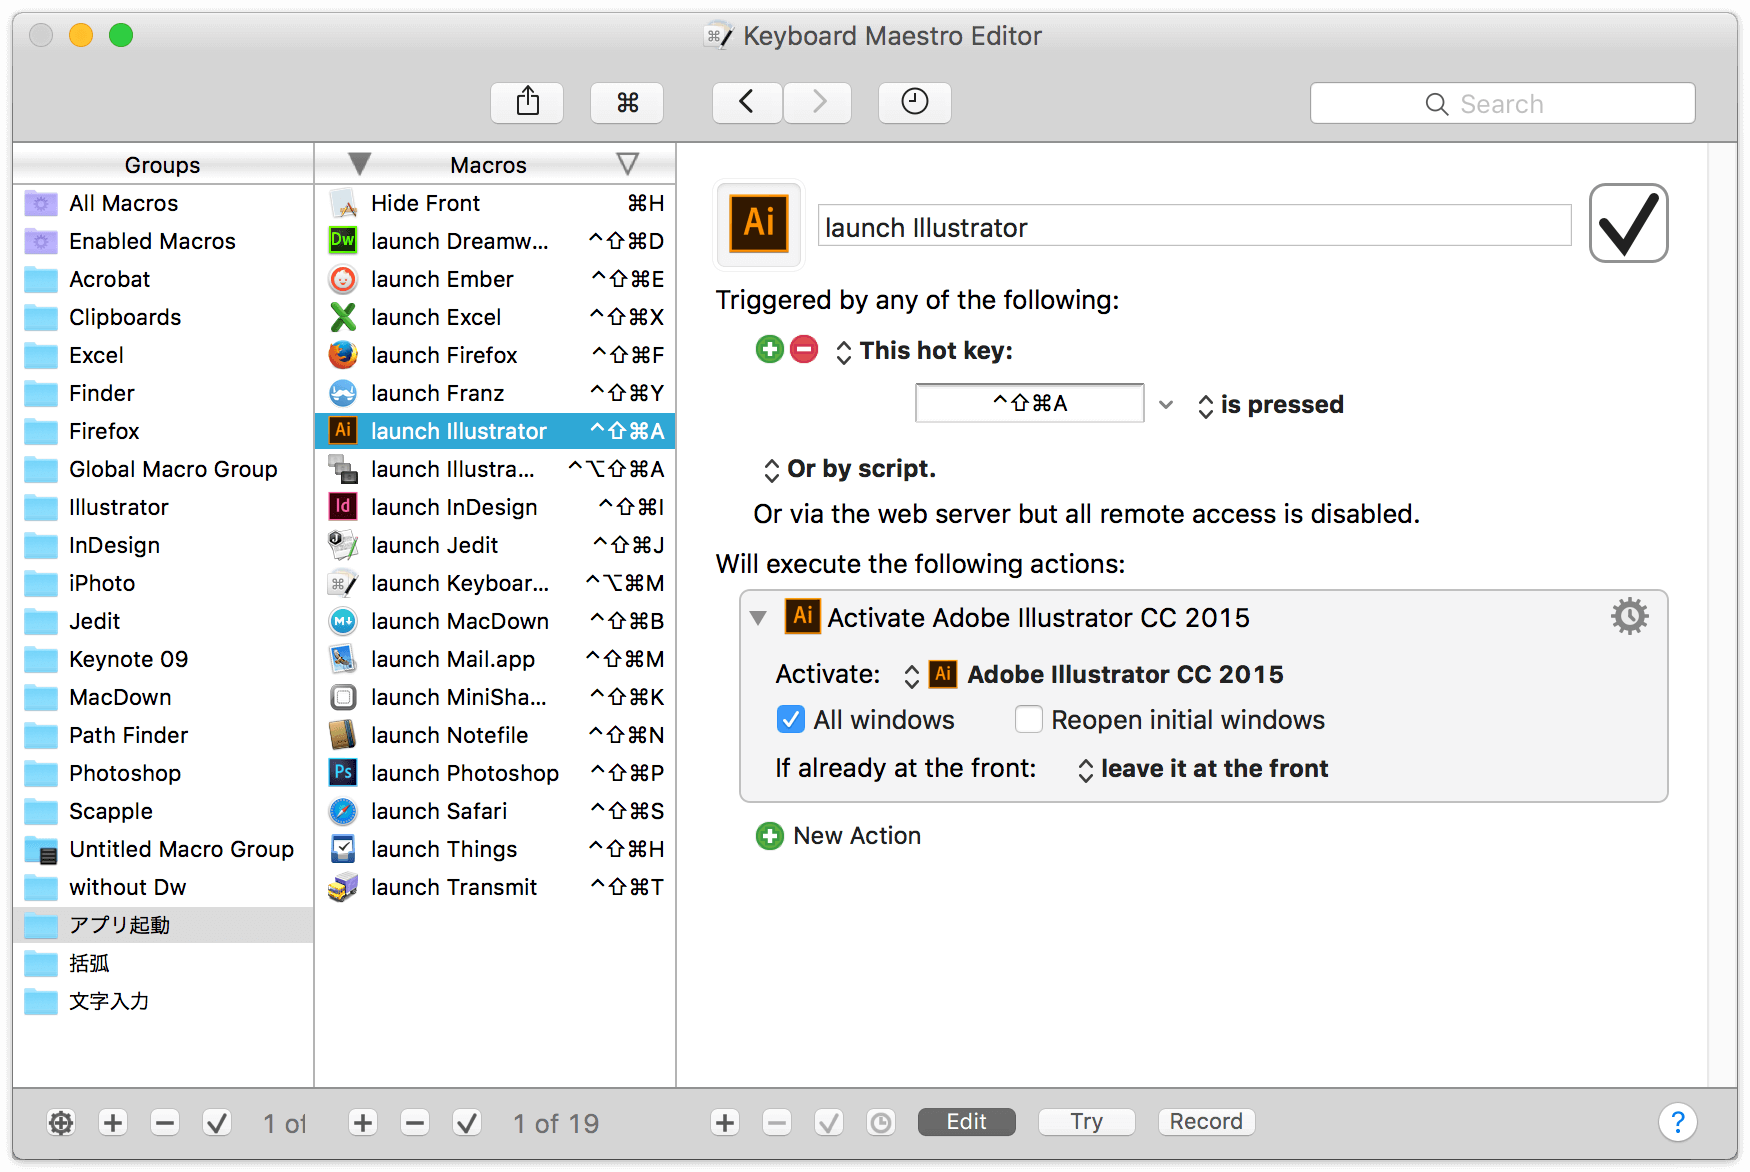Image resolution: width=1750 pixels, height=1172 pixels.
Task: Click the action timer clock button
Action: click(881, 1123)
